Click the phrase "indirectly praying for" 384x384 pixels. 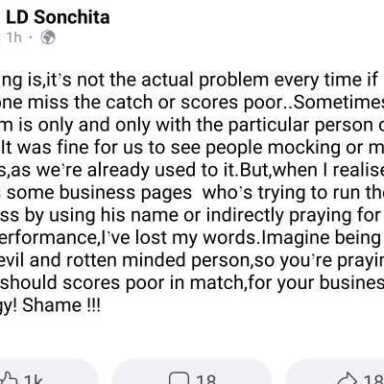click(x=293, y=216)
